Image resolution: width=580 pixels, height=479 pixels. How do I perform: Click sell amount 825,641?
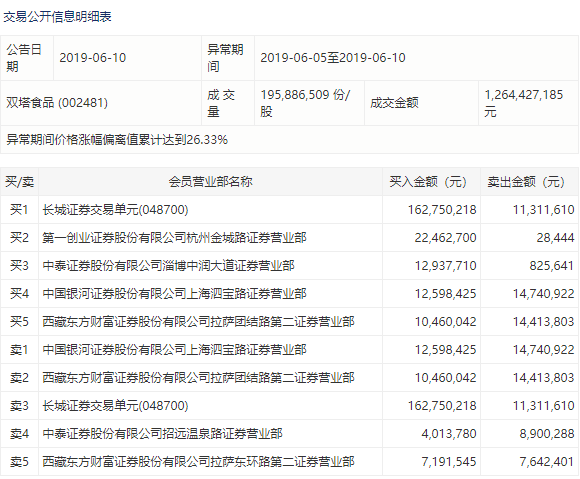(552, 266)
